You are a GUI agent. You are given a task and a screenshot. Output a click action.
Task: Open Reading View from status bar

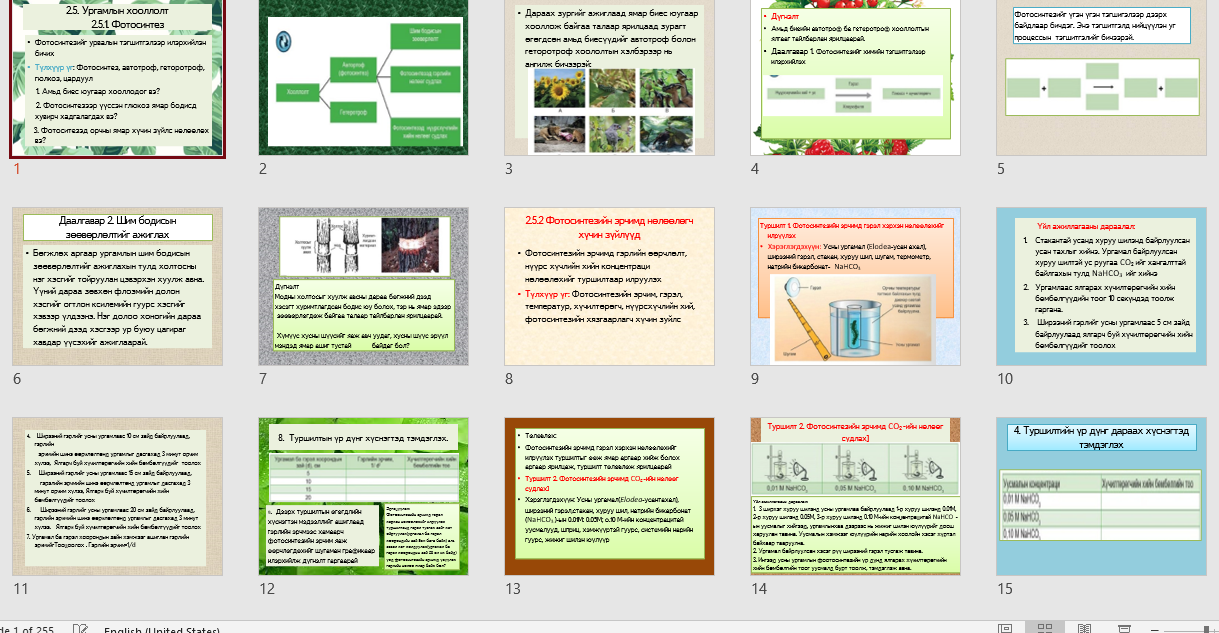point(1083,627)
